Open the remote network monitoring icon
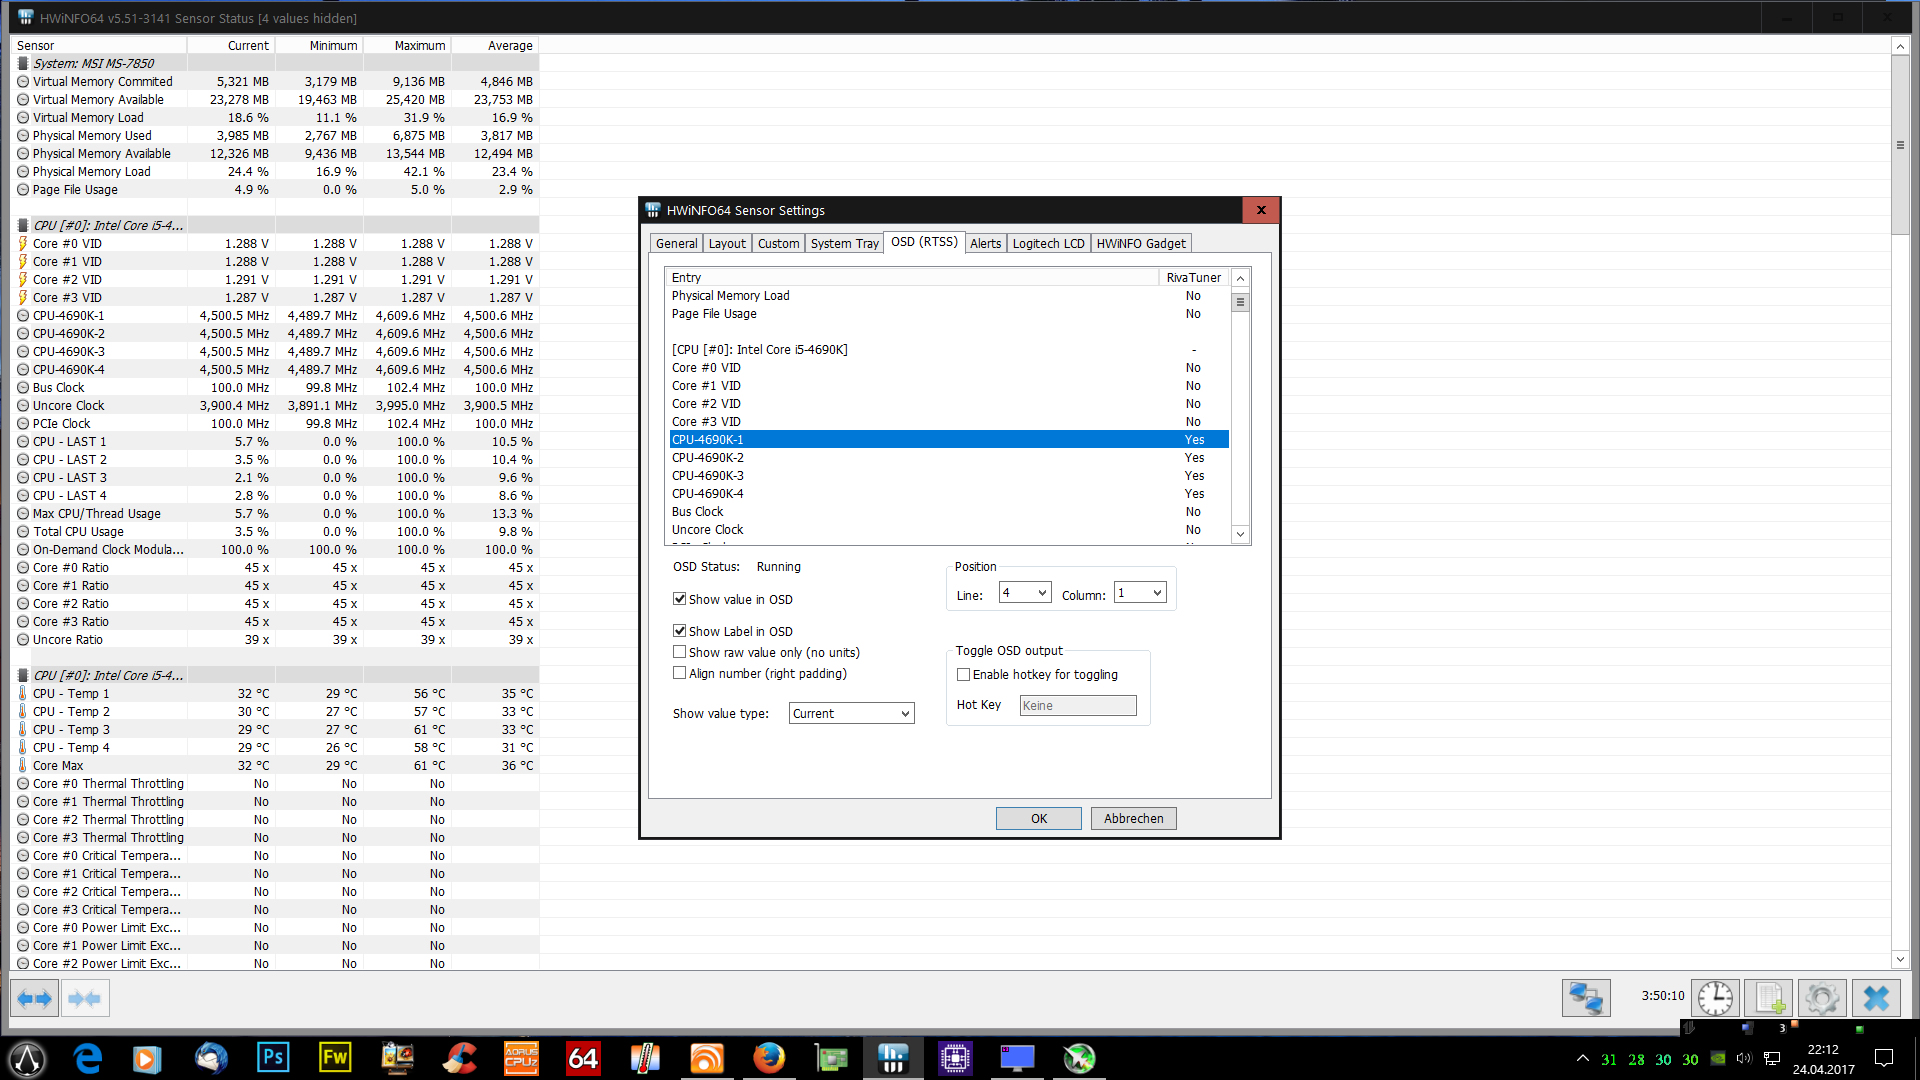1920x1080 pixels. [x=1586, y=998]
